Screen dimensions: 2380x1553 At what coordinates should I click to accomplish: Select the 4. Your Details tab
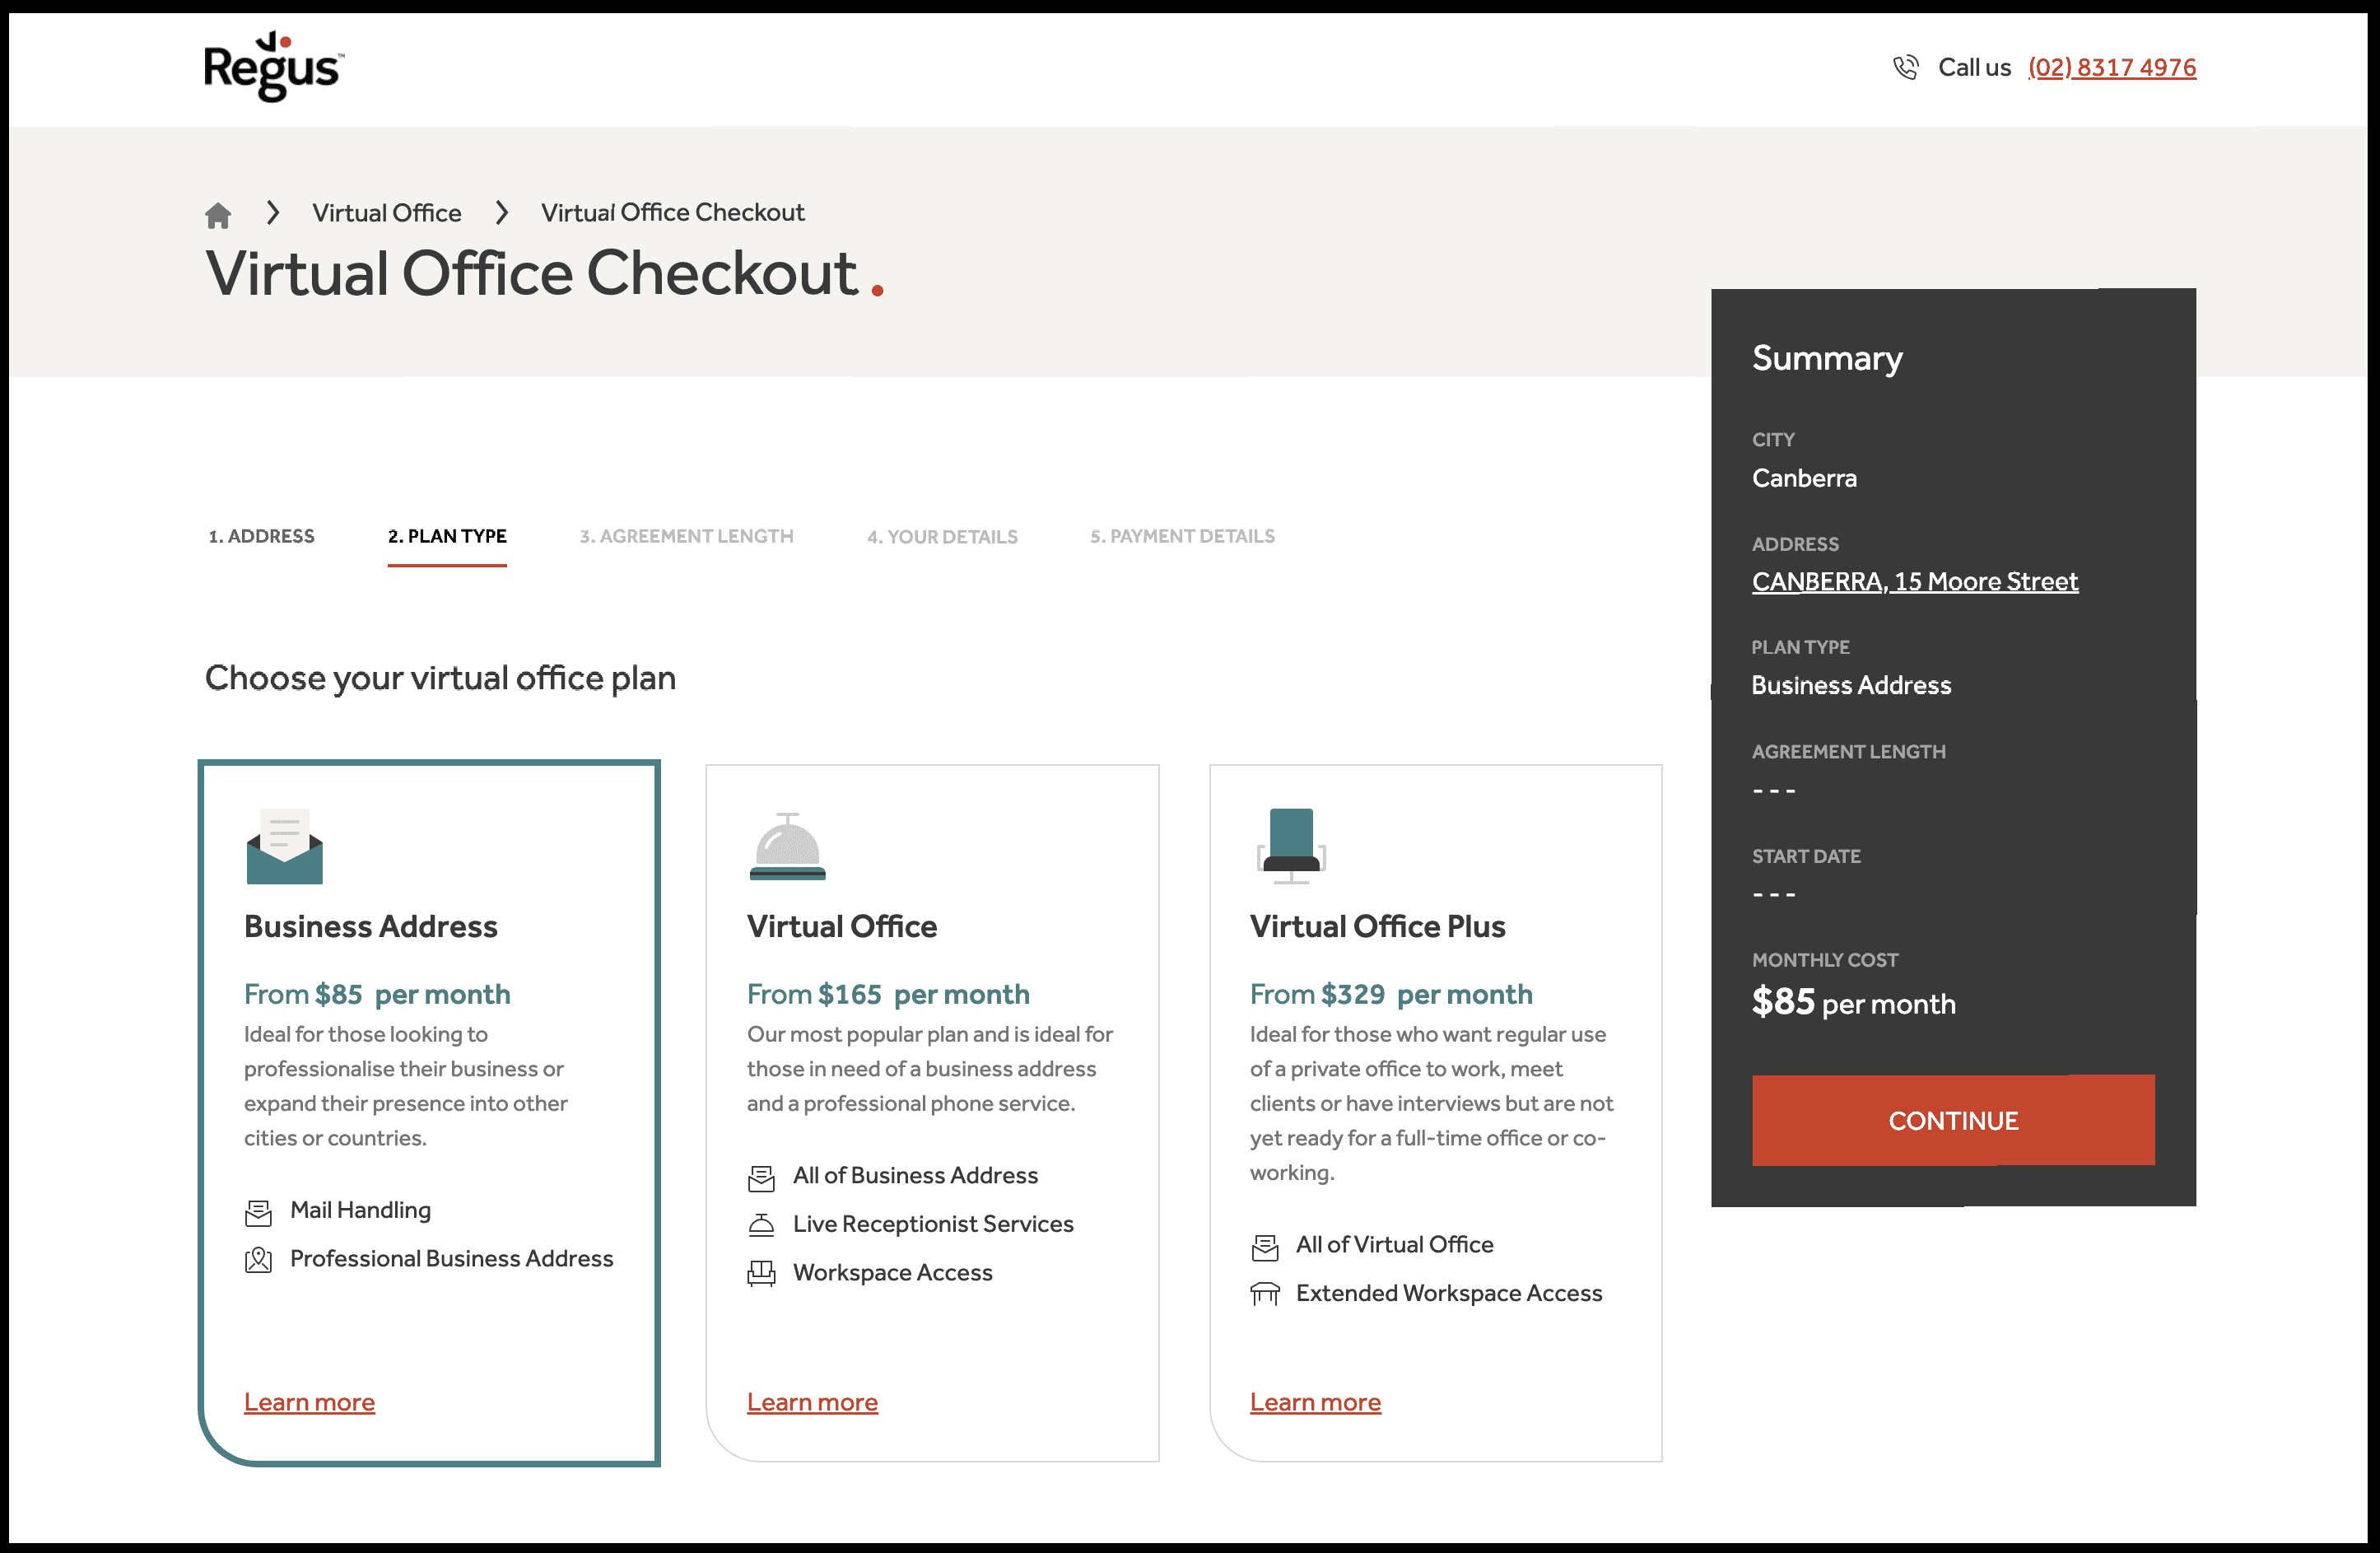click(x=942, y=537)
